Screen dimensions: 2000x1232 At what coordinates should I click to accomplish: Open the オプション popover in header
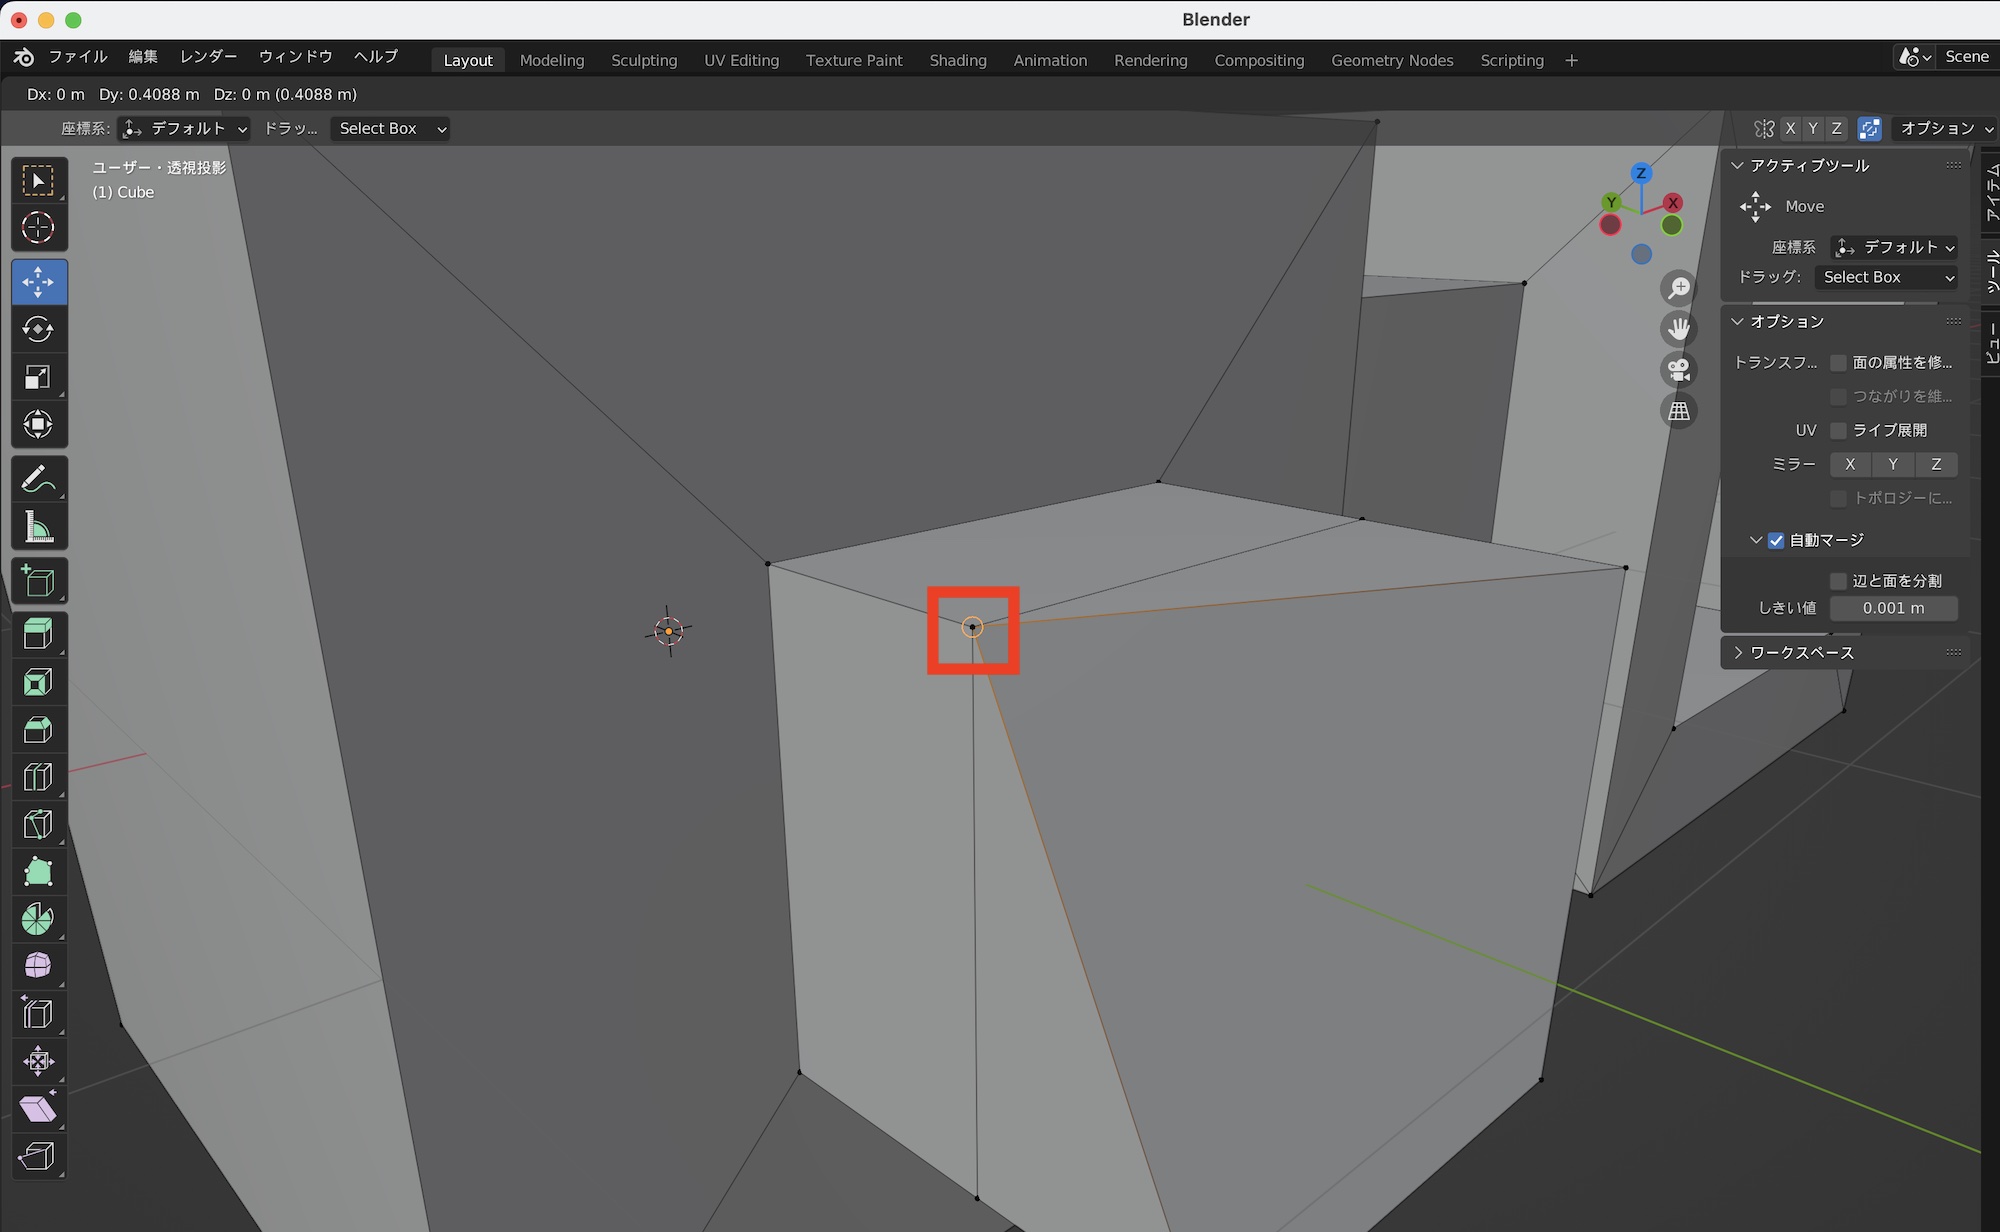(x=1944, y=128)
